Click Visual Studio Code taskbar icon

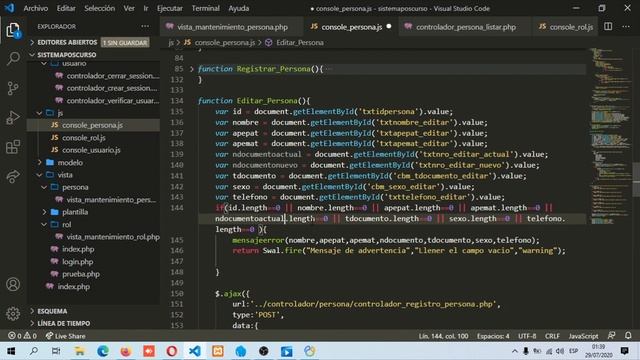click(195, 351)
